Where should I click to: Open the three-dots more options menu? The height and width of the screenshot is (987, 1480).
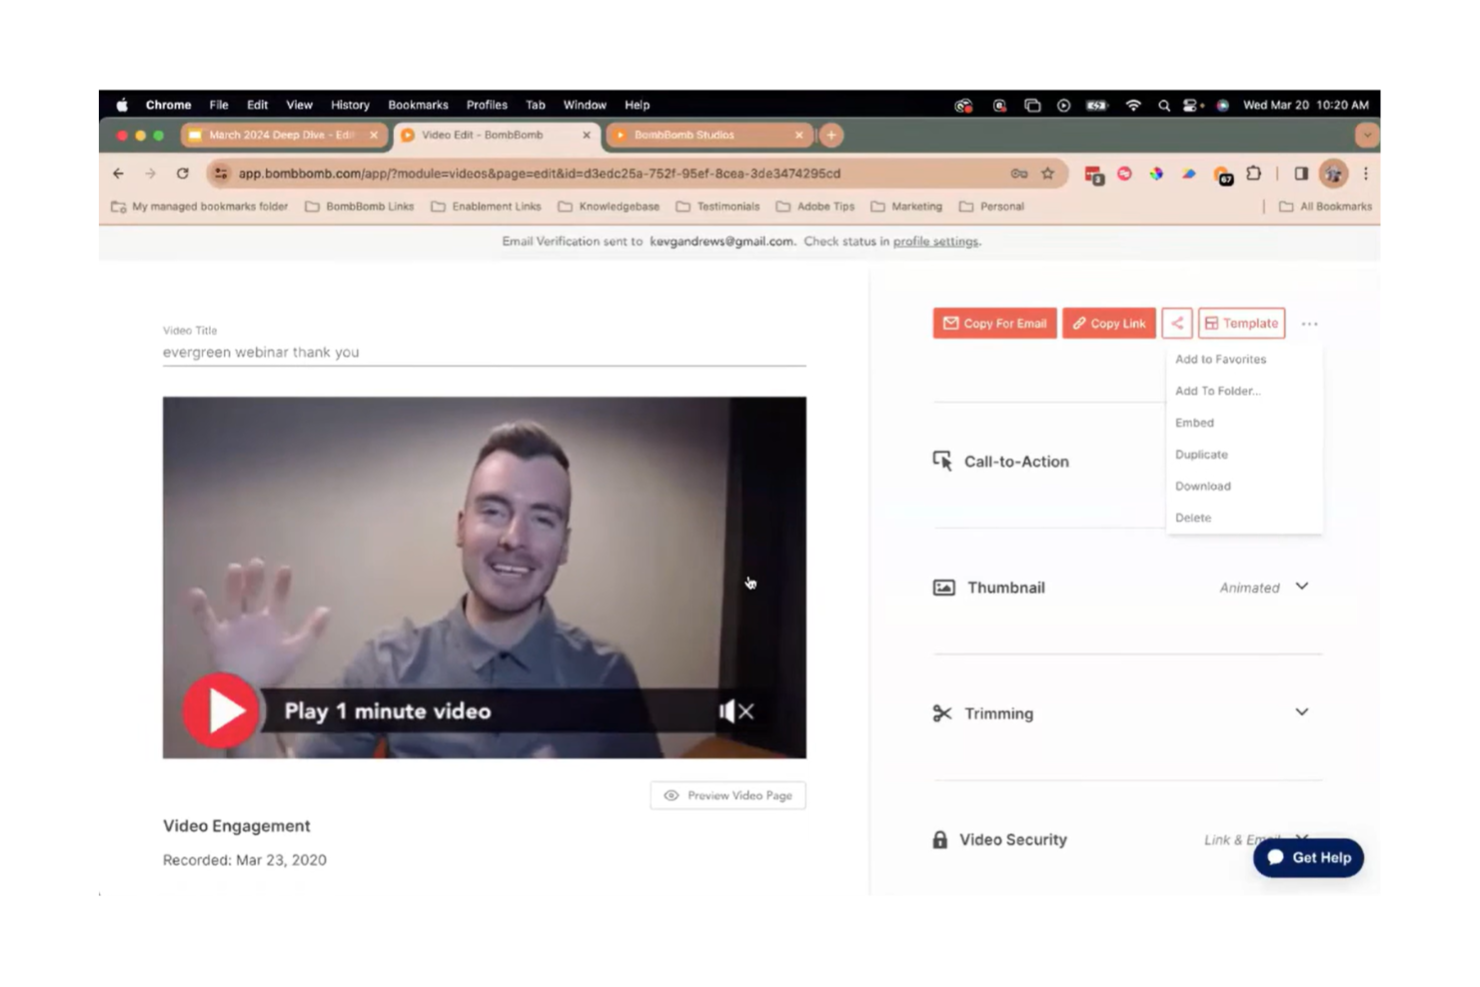pos(1309,324)
